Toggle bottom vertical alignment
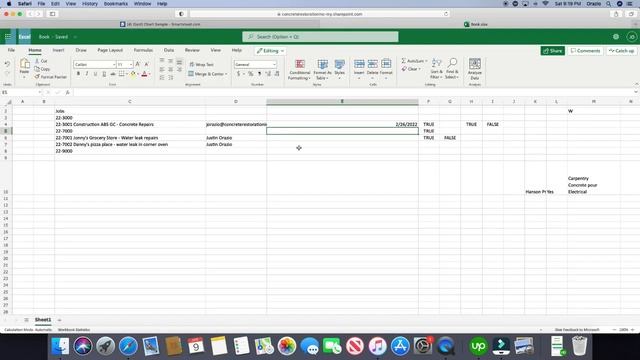Screen dimensions: 640x360 click(179, 61)
